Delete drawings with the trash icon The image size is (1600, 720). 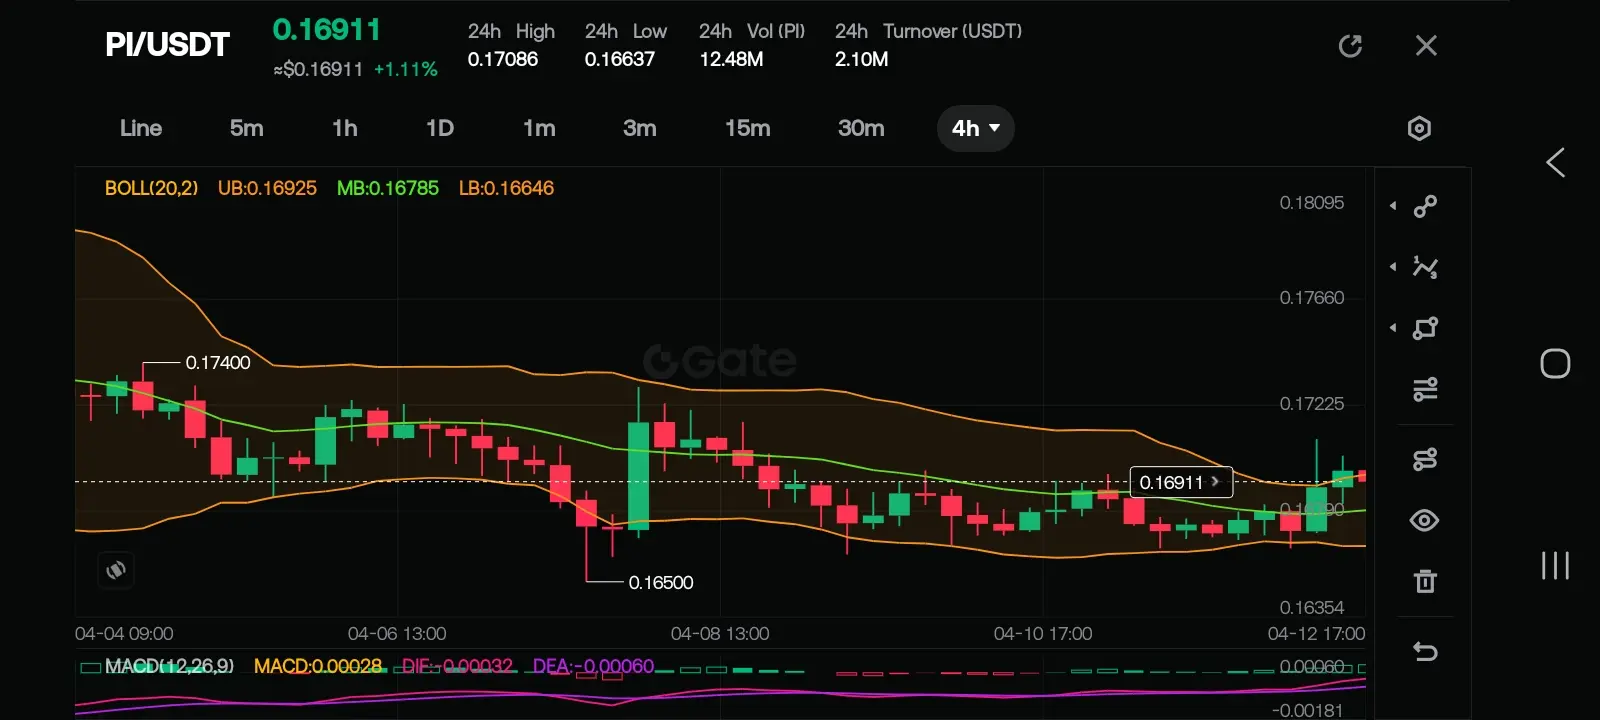1425,581
